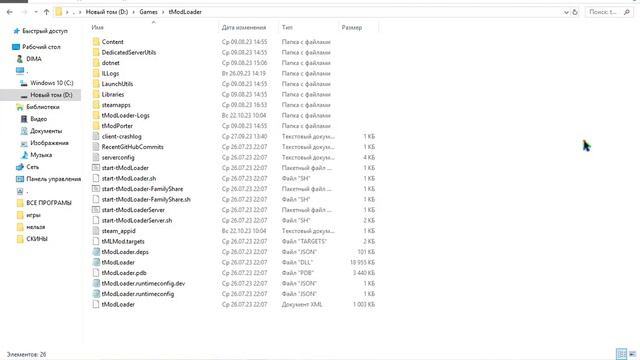Select serverconfig file icon
640x360 pixels.
point(96,157)
